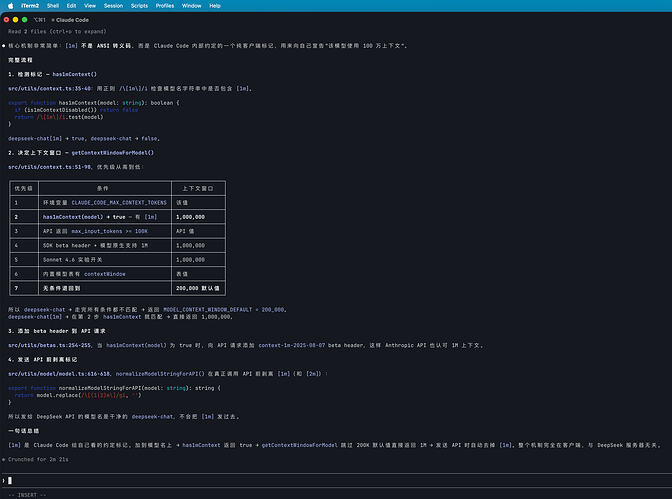The height and width of the screenshot is (499, 672).
Task: Click 'export function normalizeModelStringForAPI' signature line
Action: (x=114, y=388)
